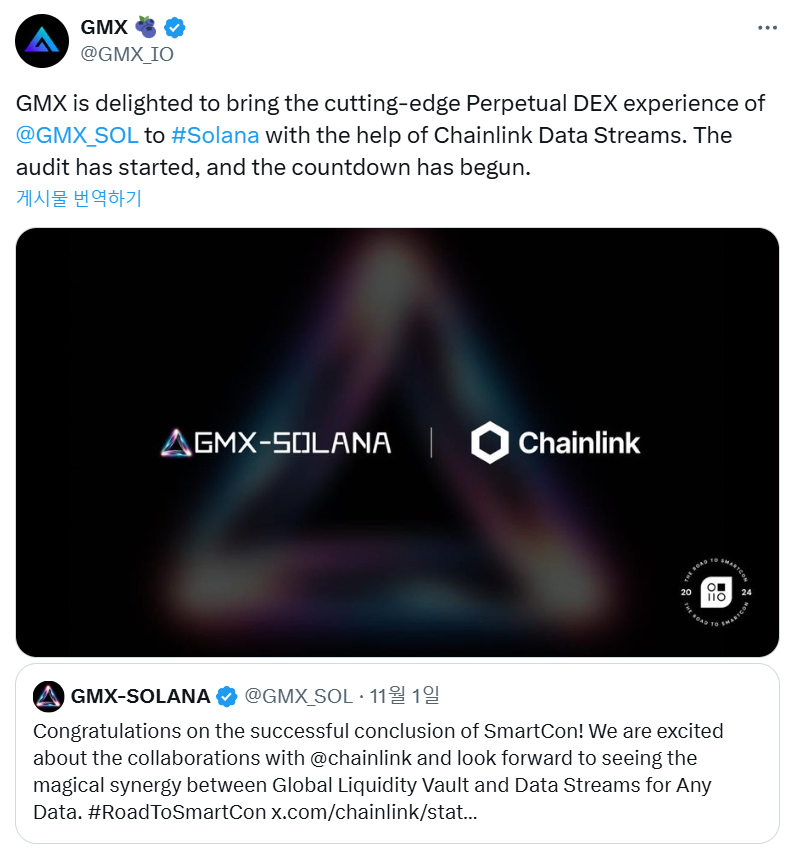Open the x.com/chainlink/stat... link
The image size is (794, 861).
[374, 812]
